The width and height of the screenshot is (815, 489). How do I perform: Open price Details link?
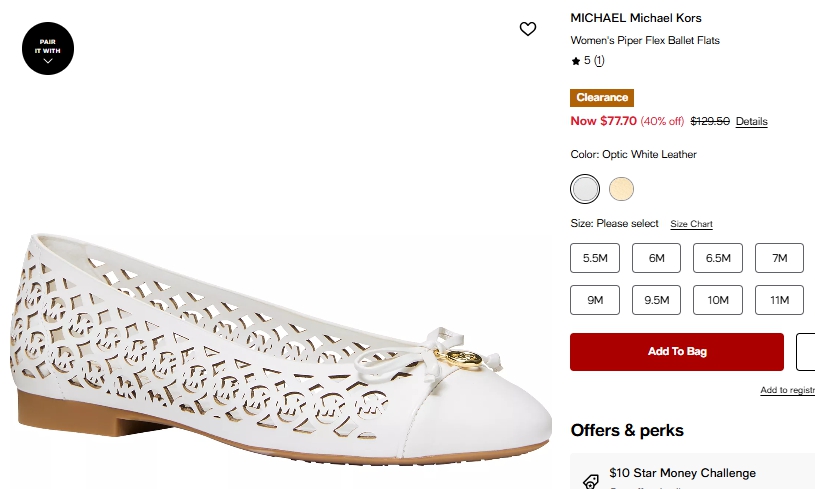(x=751, y=122)
